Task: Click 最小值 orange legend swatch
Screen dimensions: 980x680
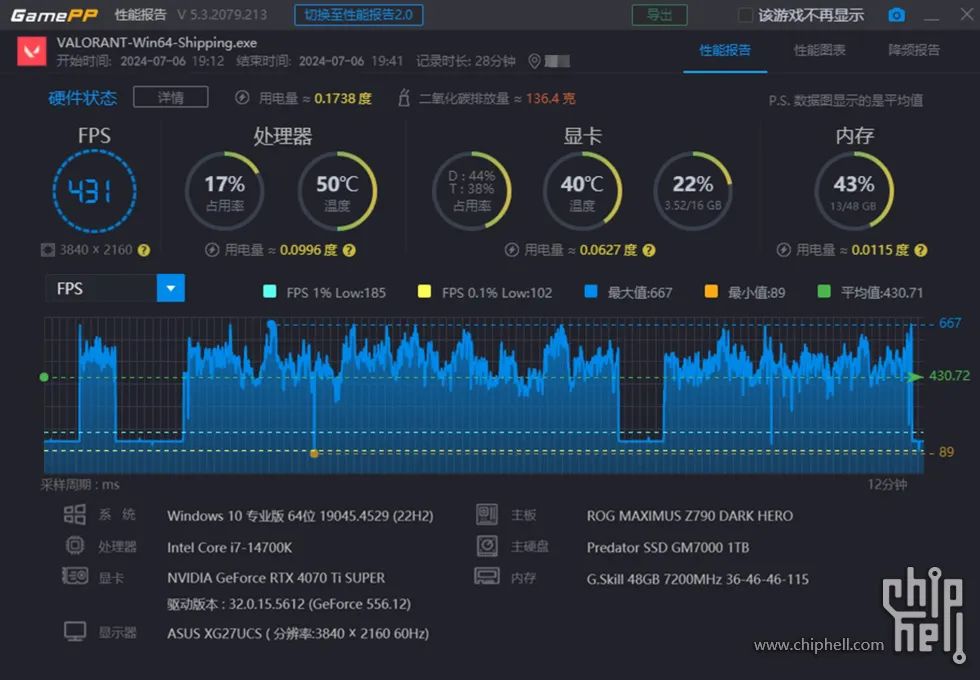Action: pyautogui.click(x=711, y=291)
